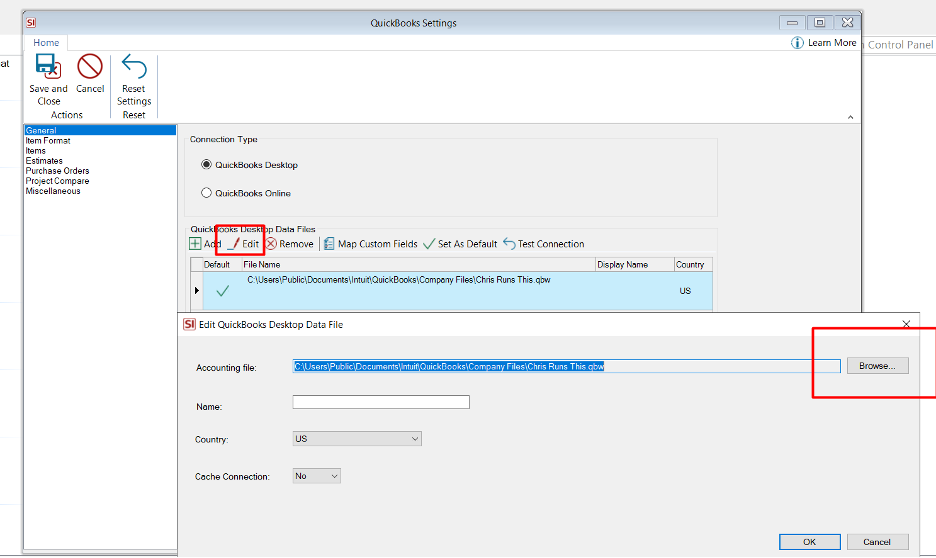Viewport: 936px width, 558px height.
Task: Click the Default column header
Action: point(221,264)
